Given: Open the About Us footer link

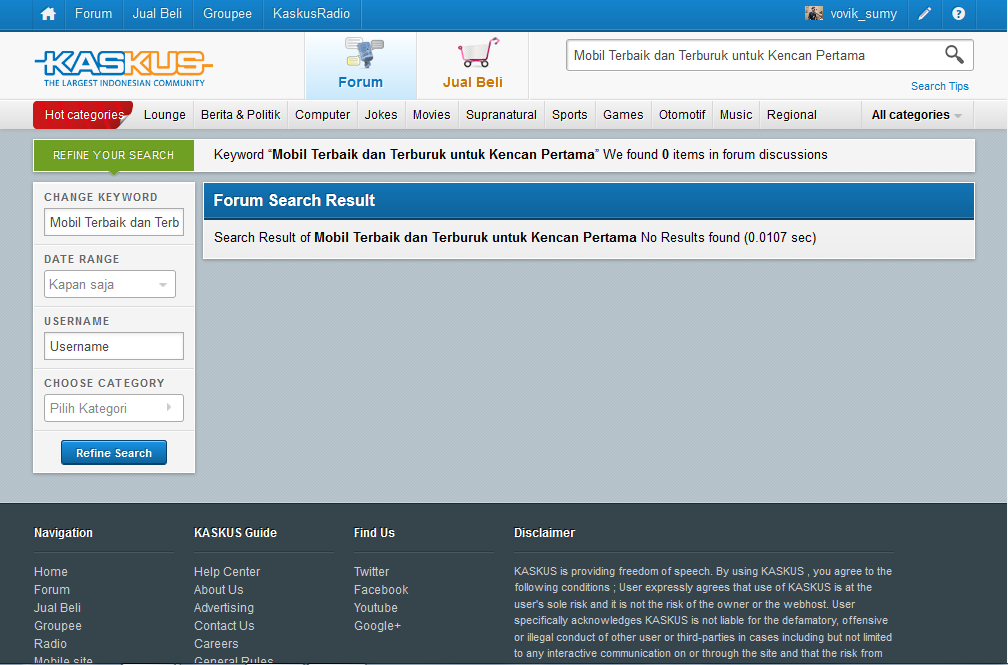Looking at the screenshot, I should (219, 590).
